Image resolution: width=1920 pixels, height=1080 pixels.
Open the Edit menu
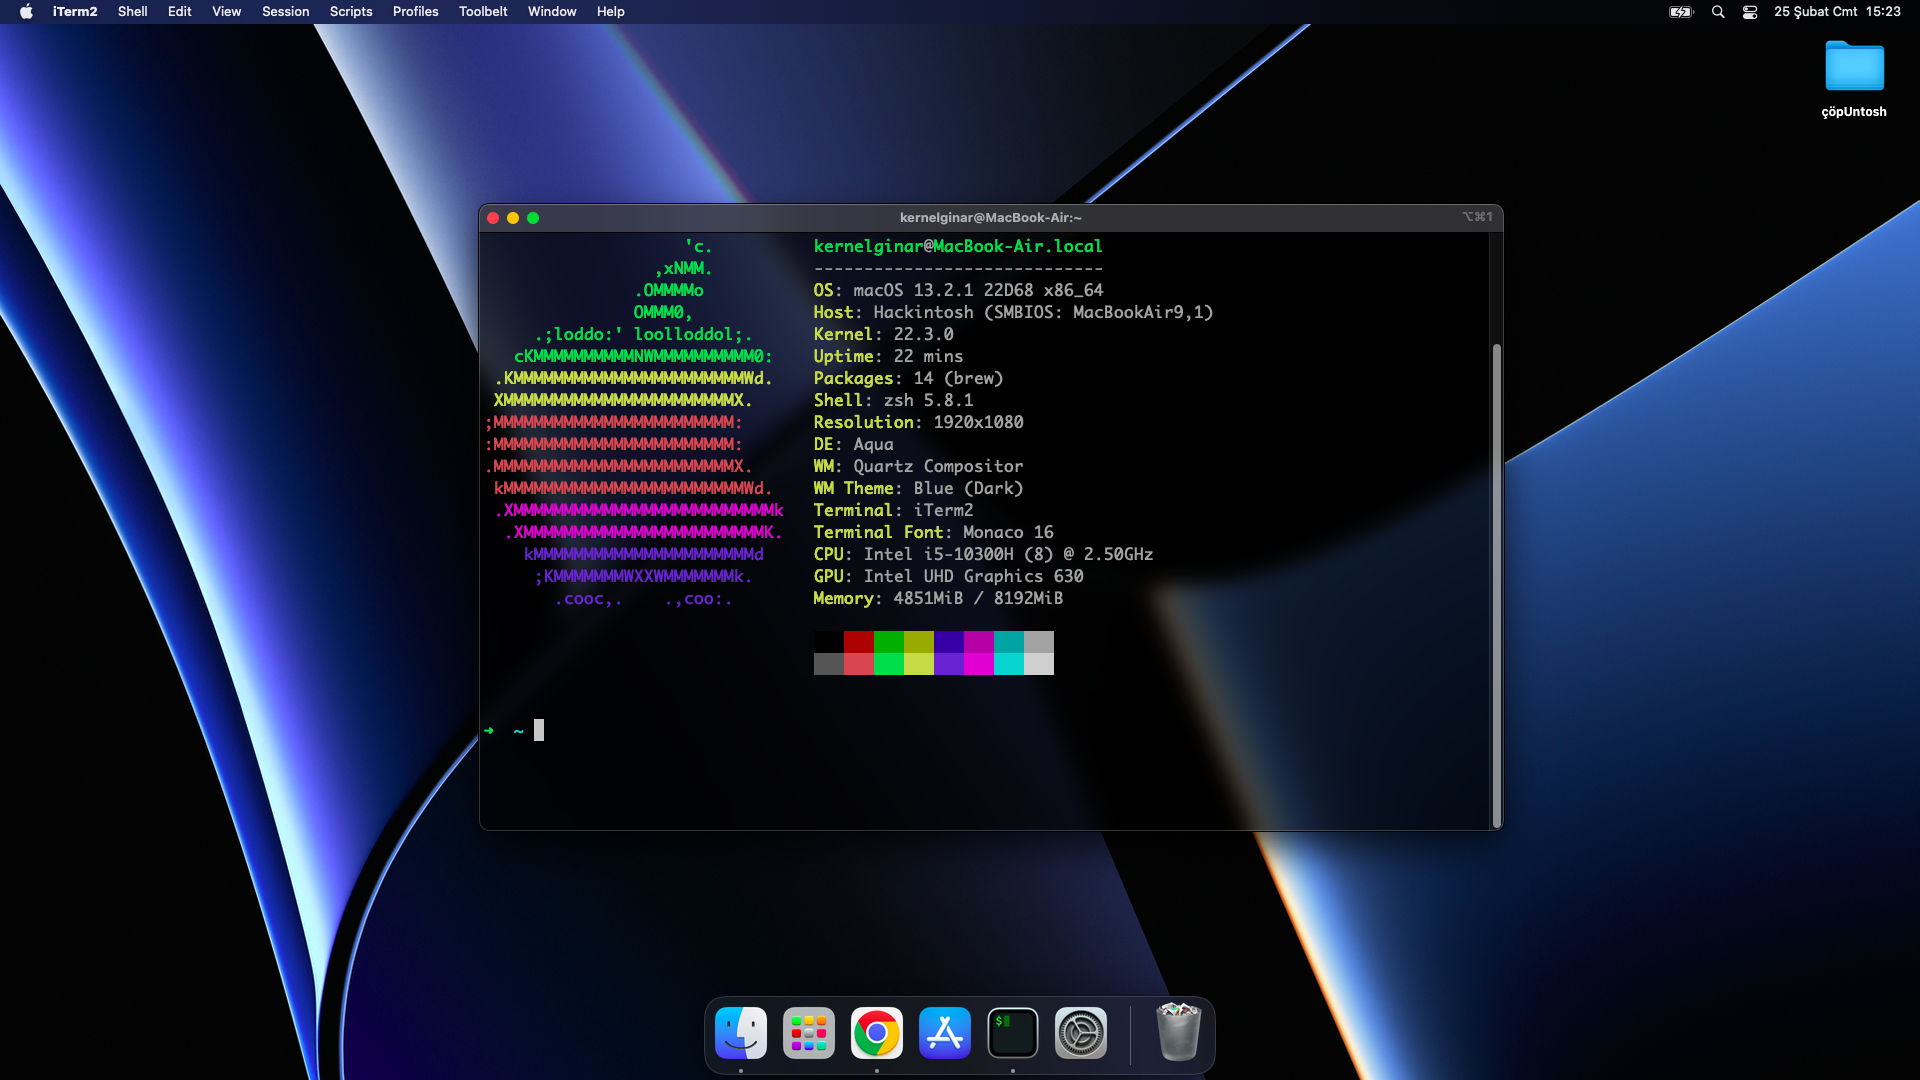(179, 12)
